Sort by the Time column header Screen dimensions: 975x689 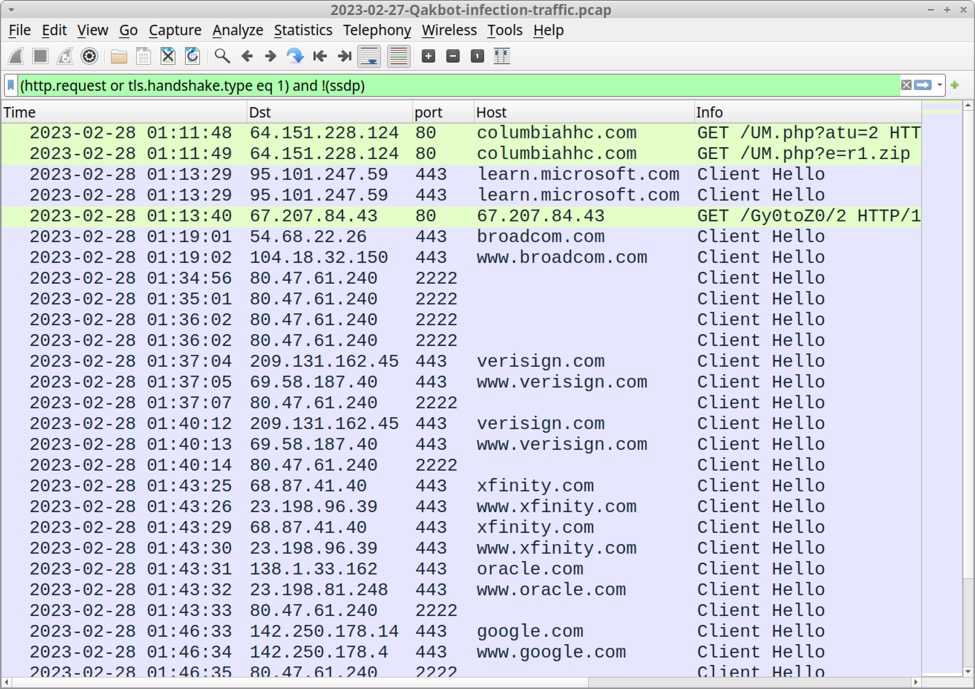point(124,112)
